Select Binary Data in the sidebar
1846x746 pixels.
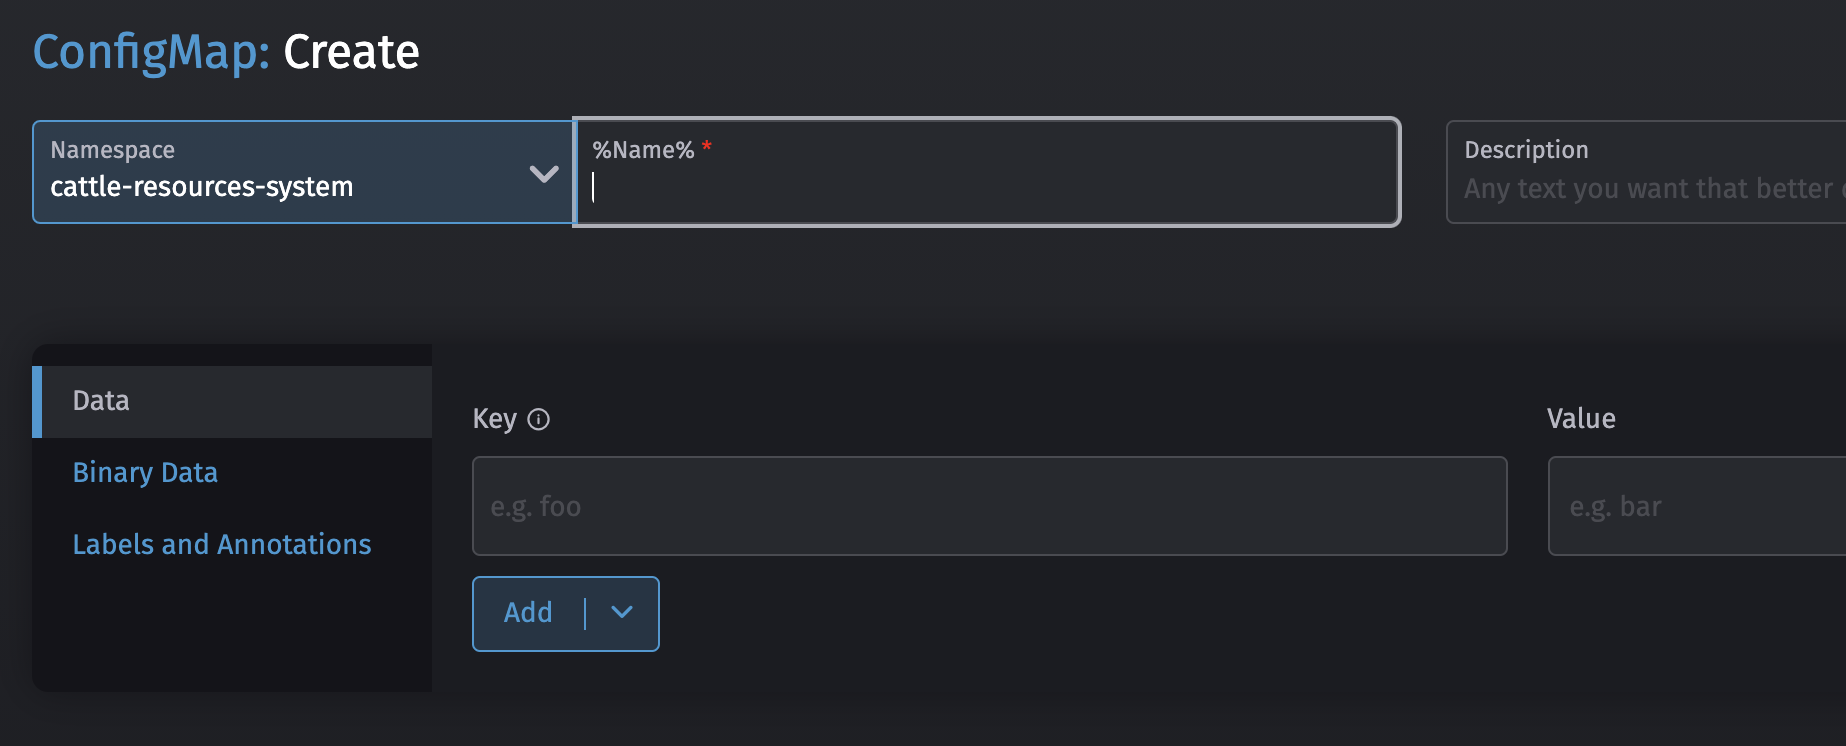[x=145, y=472]
